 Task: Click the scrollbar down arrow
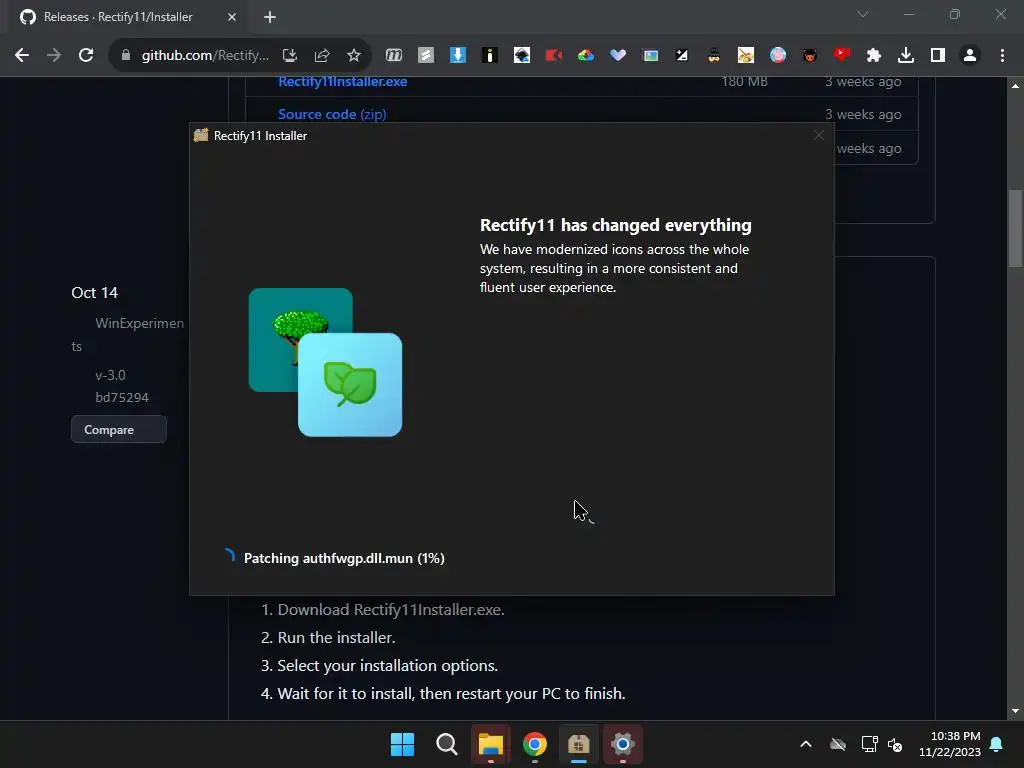coord(1015,711)
